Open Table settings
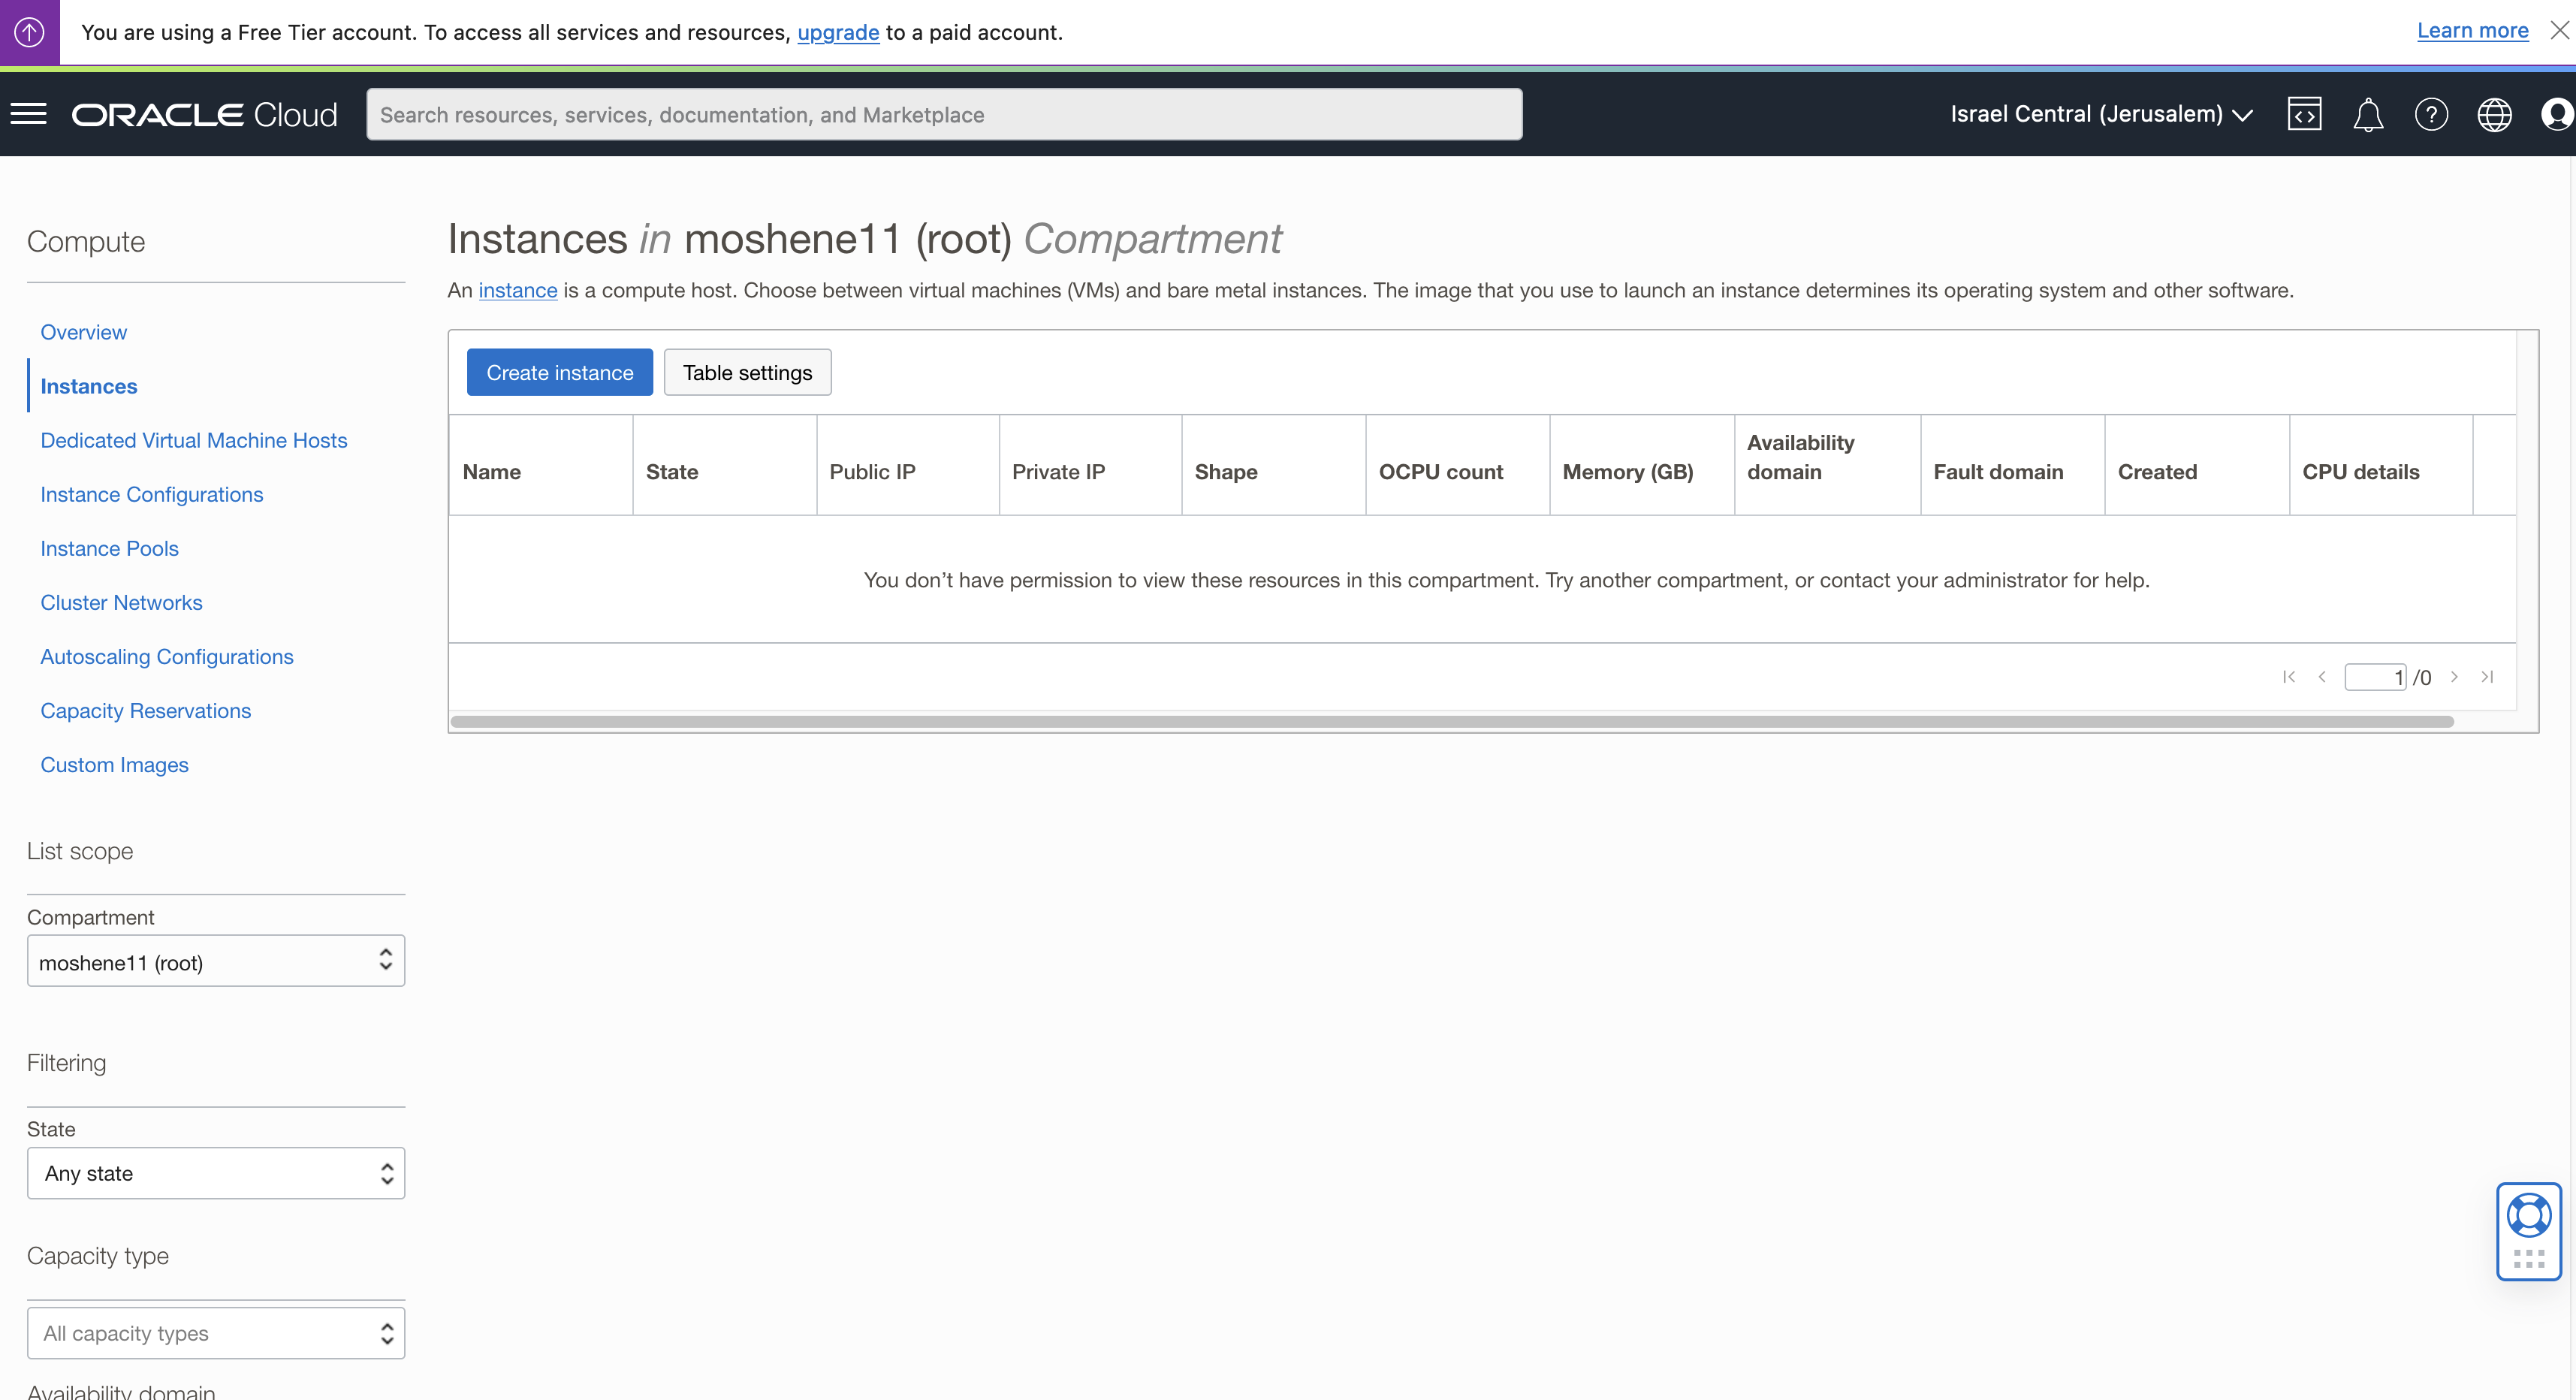This screenshot has width=2576, height=1400. [x=747, y=372]
